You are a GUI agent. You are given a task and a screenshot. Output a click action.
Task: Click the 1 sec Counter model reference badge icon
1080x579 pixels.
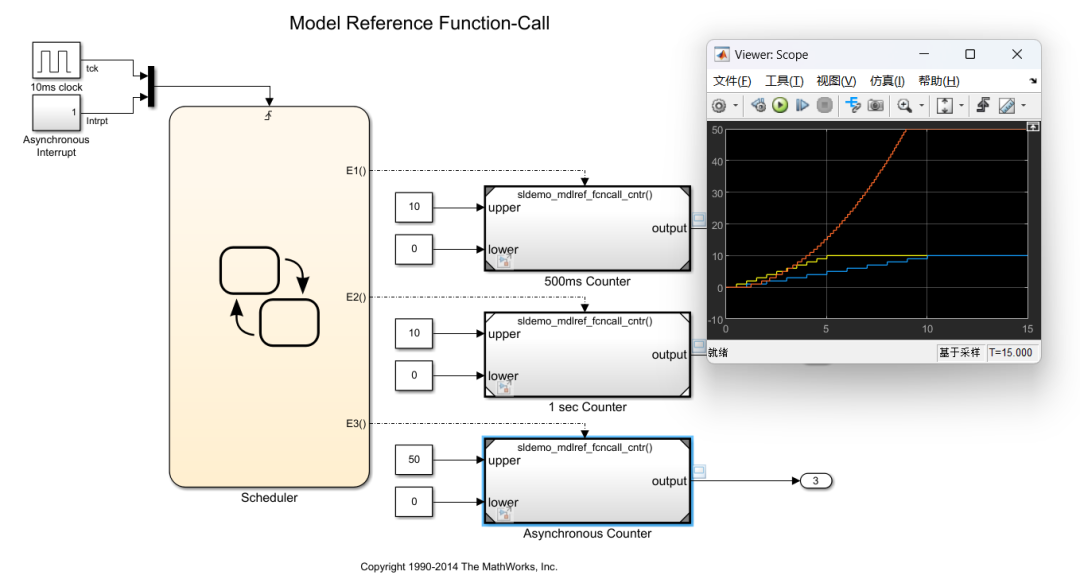[x=505, y=388]
